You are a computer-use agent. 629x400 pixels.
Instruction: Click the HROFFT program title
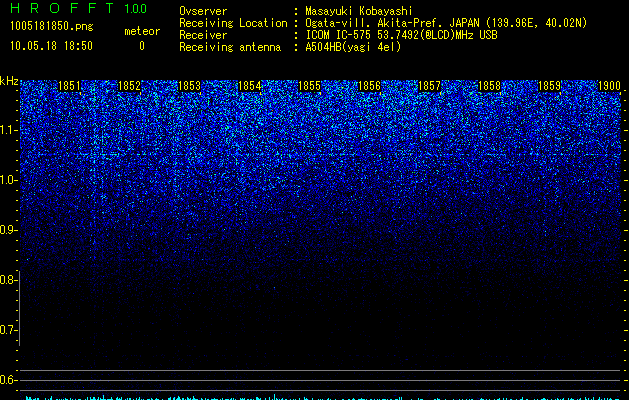tap(62, 8)
